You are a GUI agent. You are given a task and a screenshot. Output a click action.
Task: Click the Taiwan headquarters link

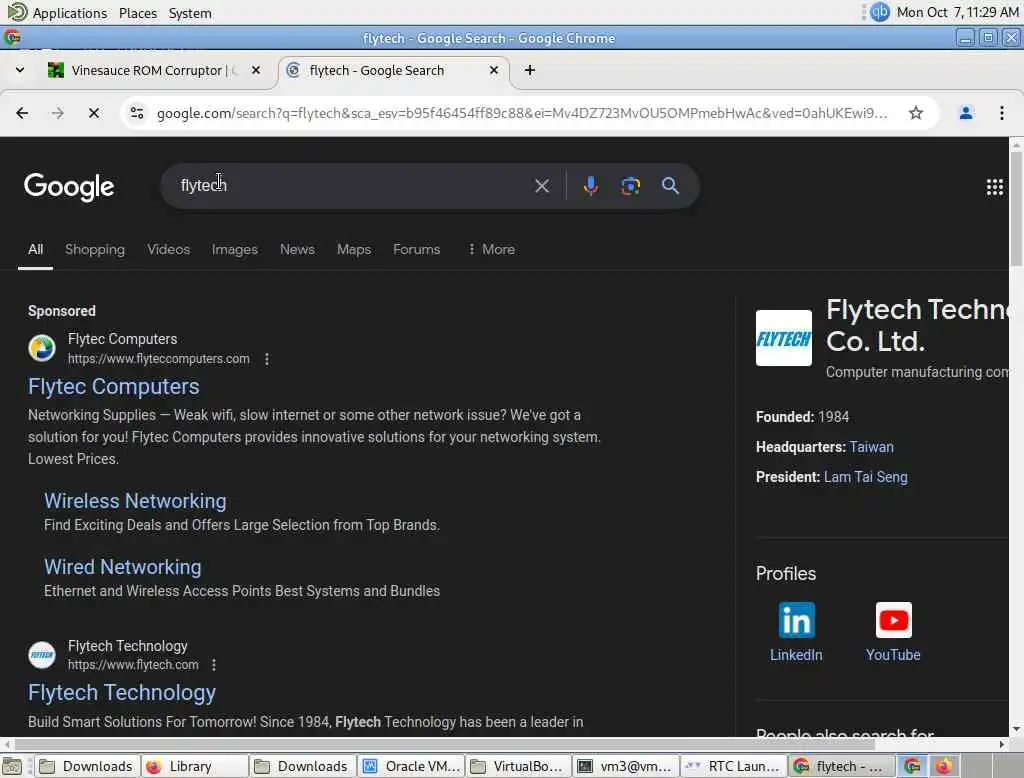click(871, 447)
